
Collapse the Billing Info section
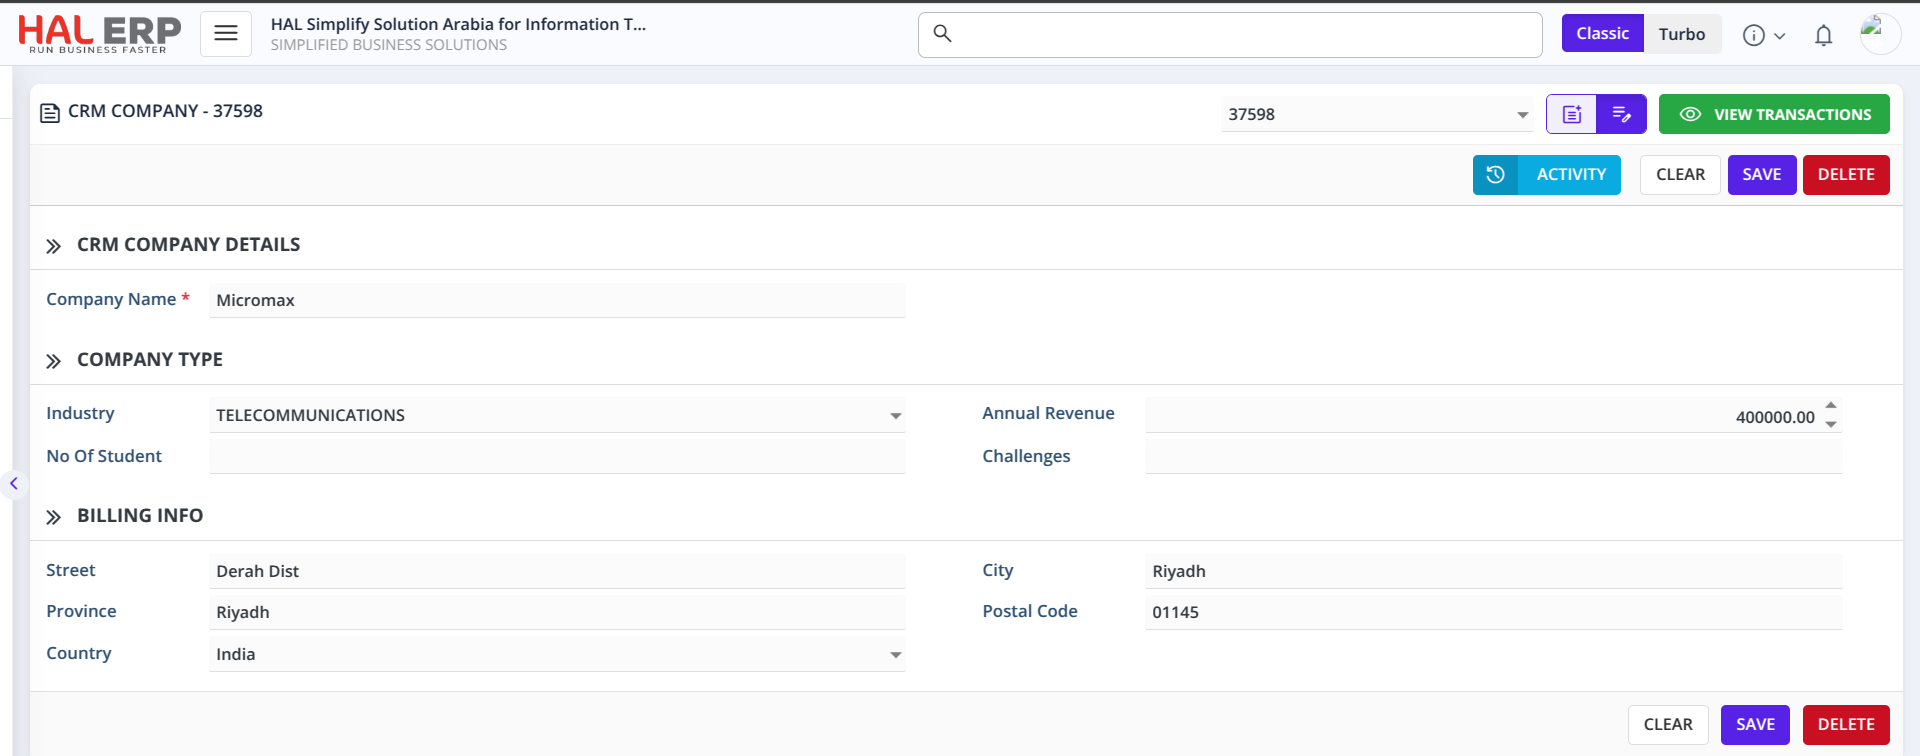tap(54, 517)
